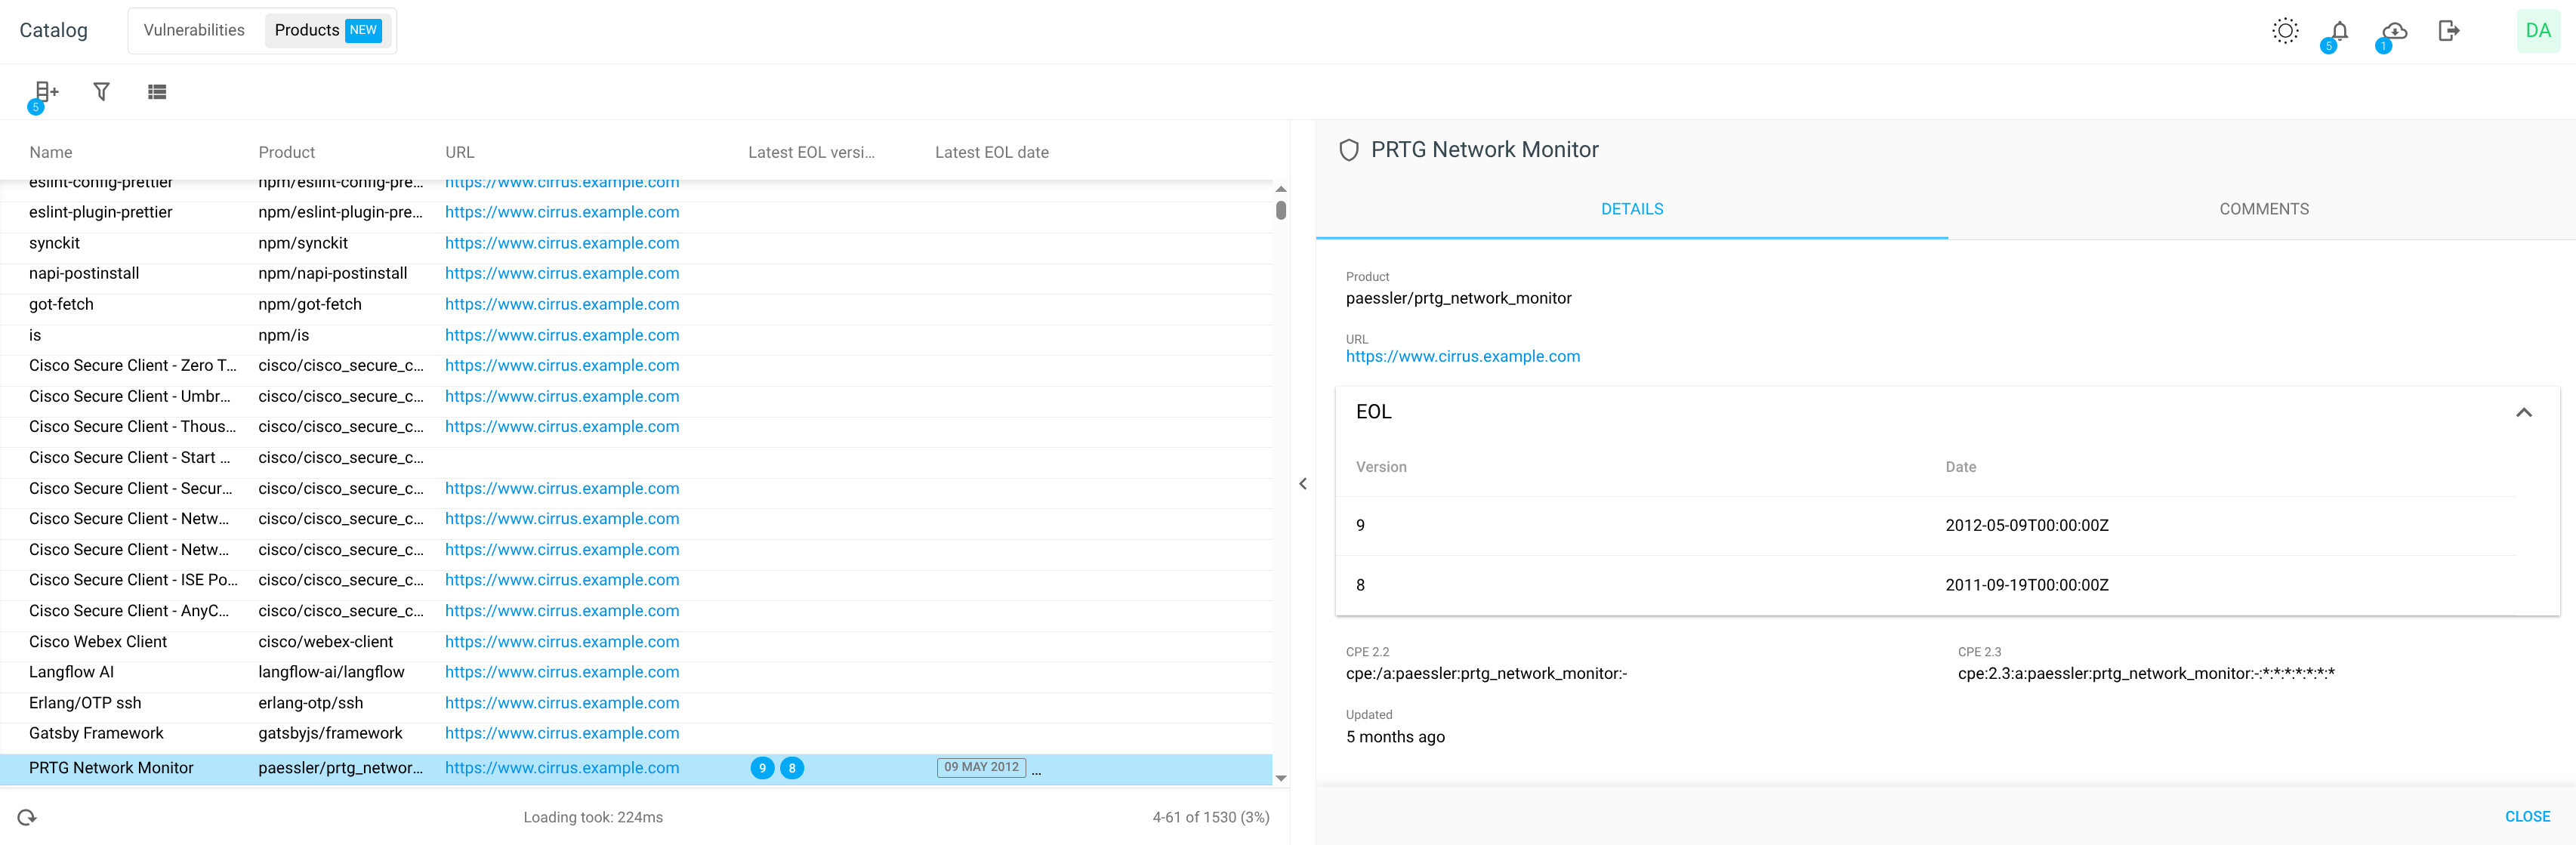Image resolution: width=2576 pixels, height=845 pixels.
Task: Expand the ellipsis in the Latest EOL date cell
Action: [1036, 770]
